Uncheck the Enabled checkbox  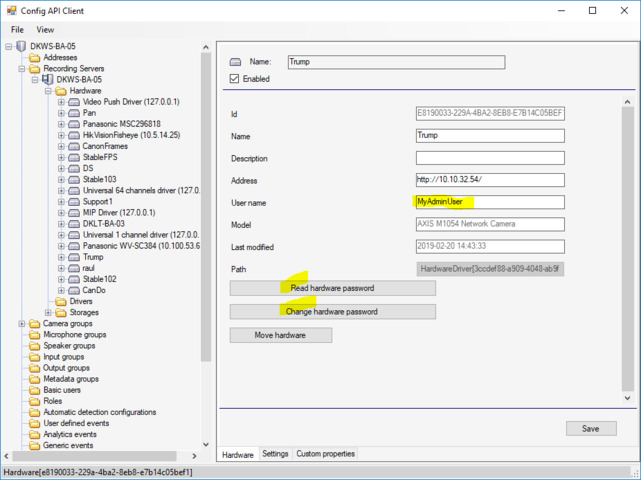[x=235, y=79]
